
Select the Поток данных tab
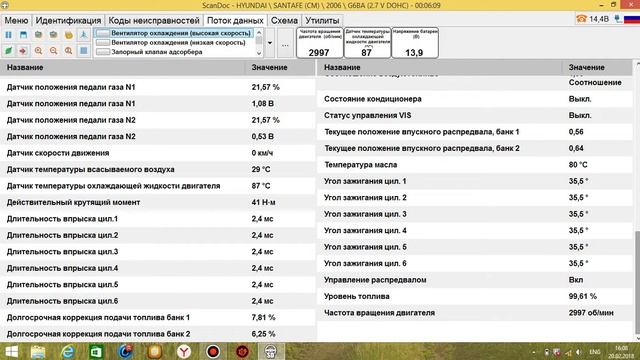click(x=235, y=20)
